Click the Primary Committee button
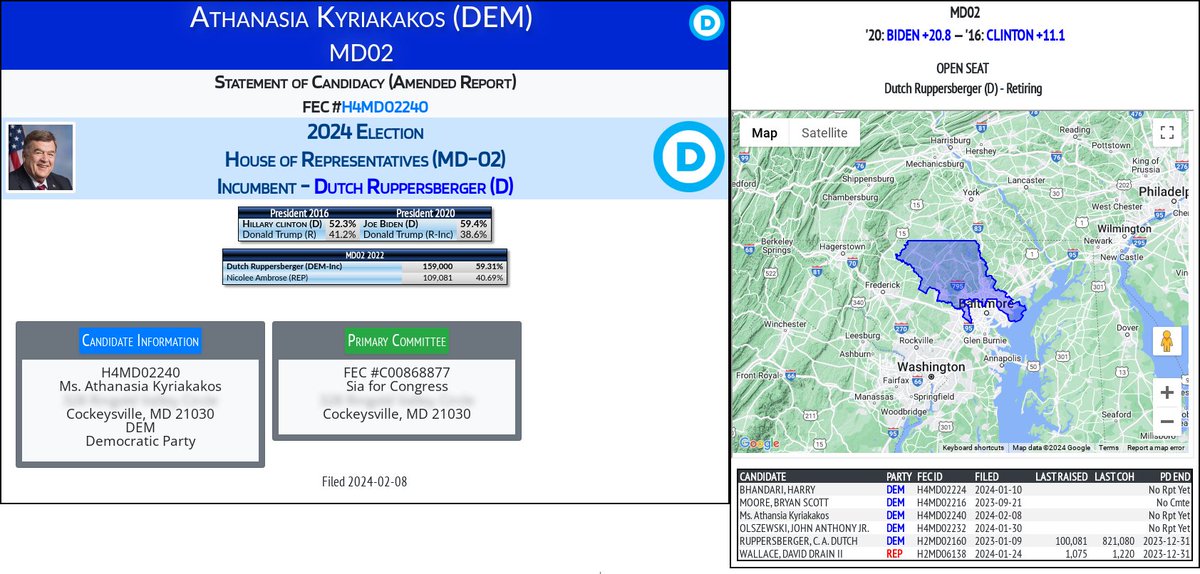 tap(397, 341)
